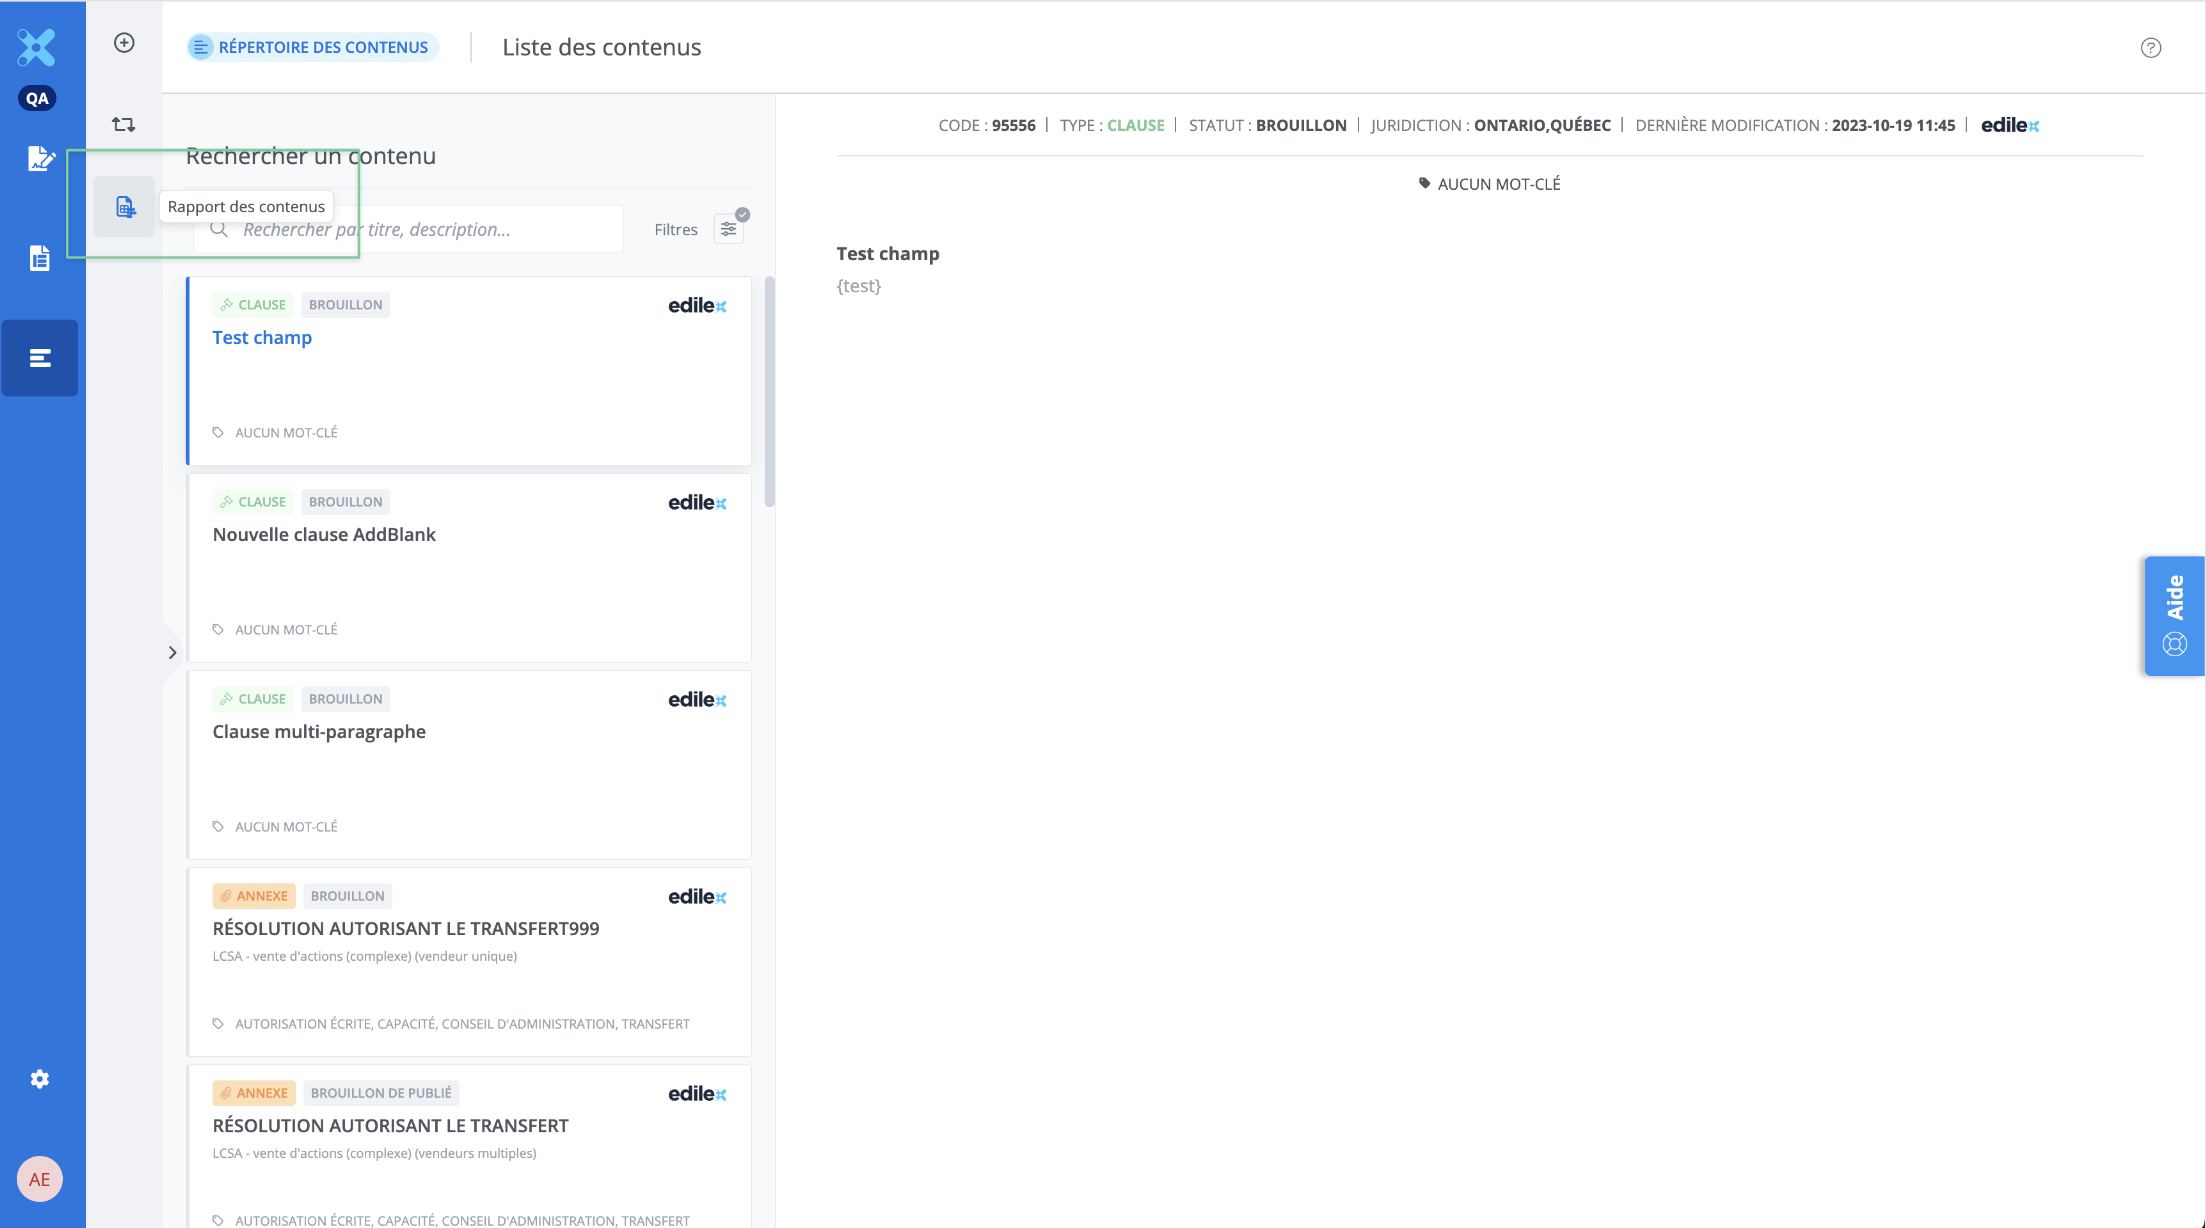Select the content list icon in the blue sidebar
The image size is (2206, 1228).
click(40, 358)
